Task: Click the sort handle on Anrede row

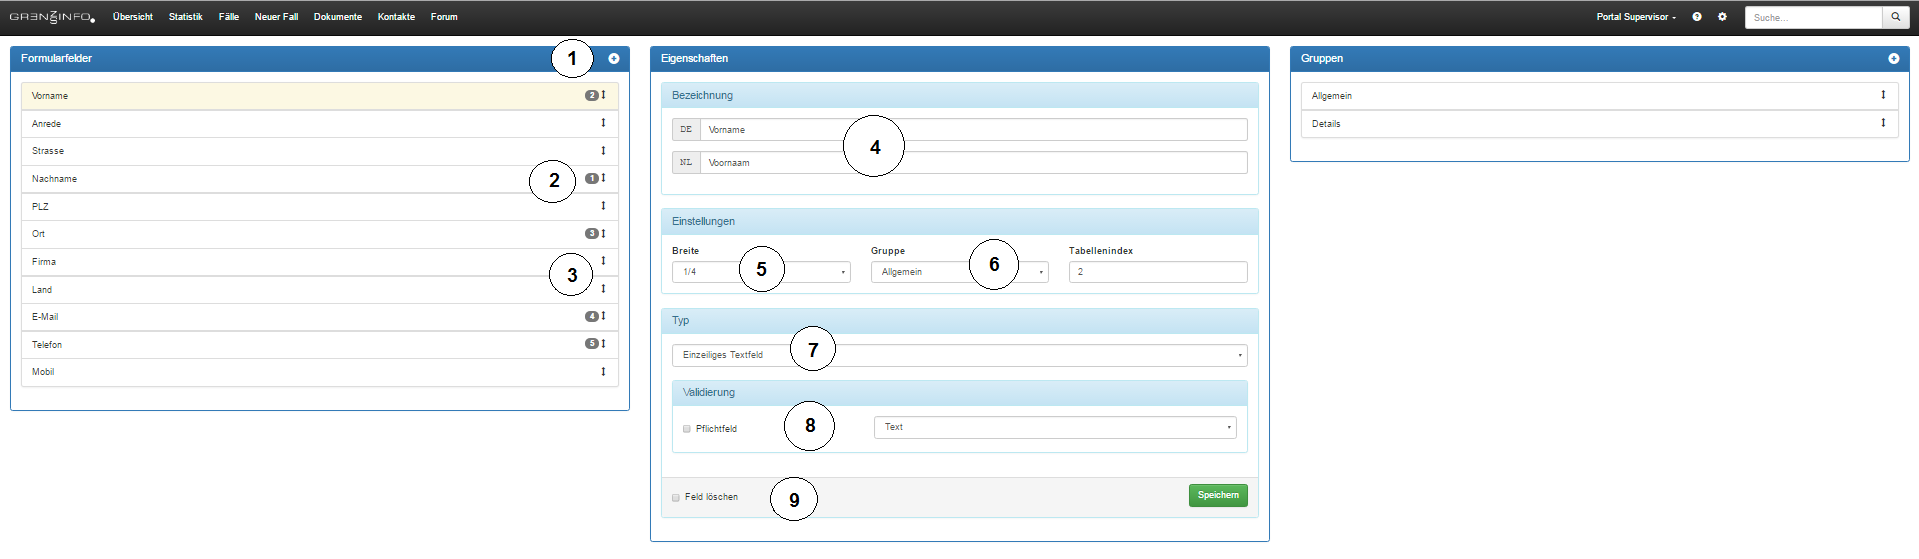Action: pyautogui.click(x=603, y=123)
